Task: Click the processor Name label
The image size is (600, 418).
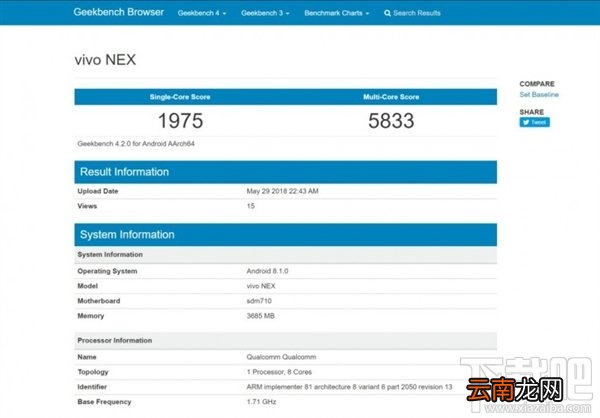Action: (87, 357)
